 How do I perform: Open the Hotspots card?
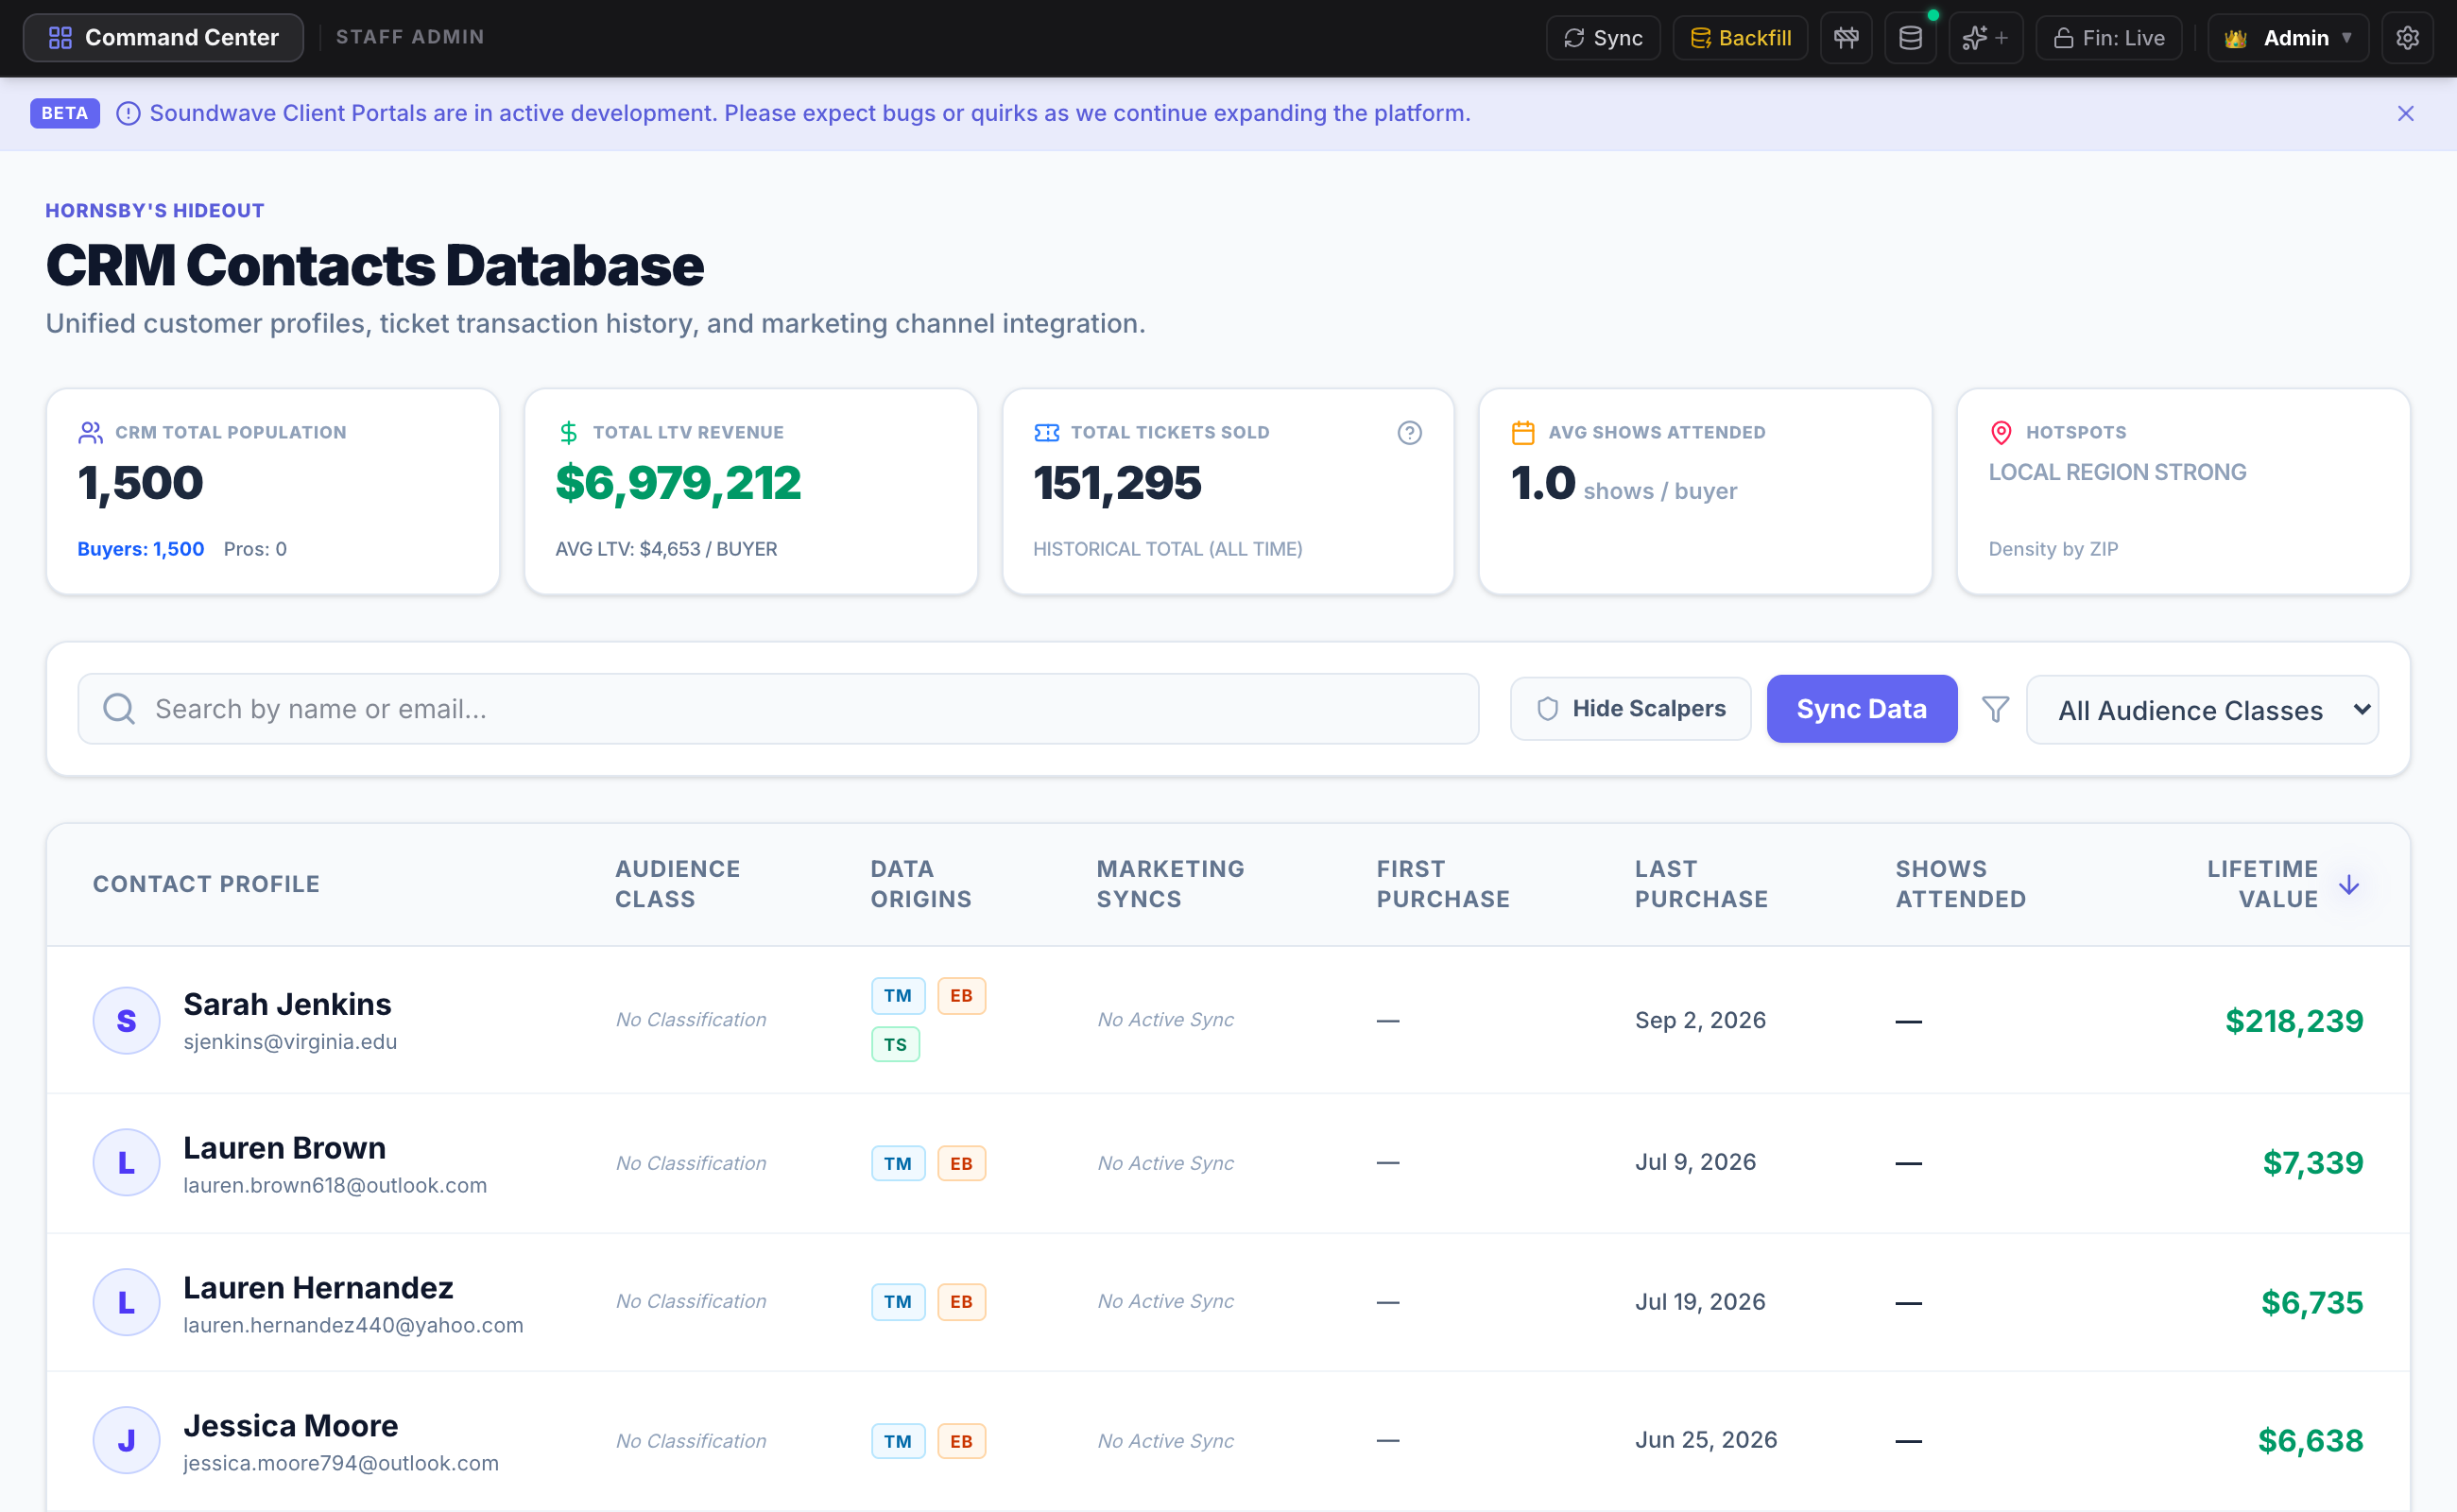2183,492
